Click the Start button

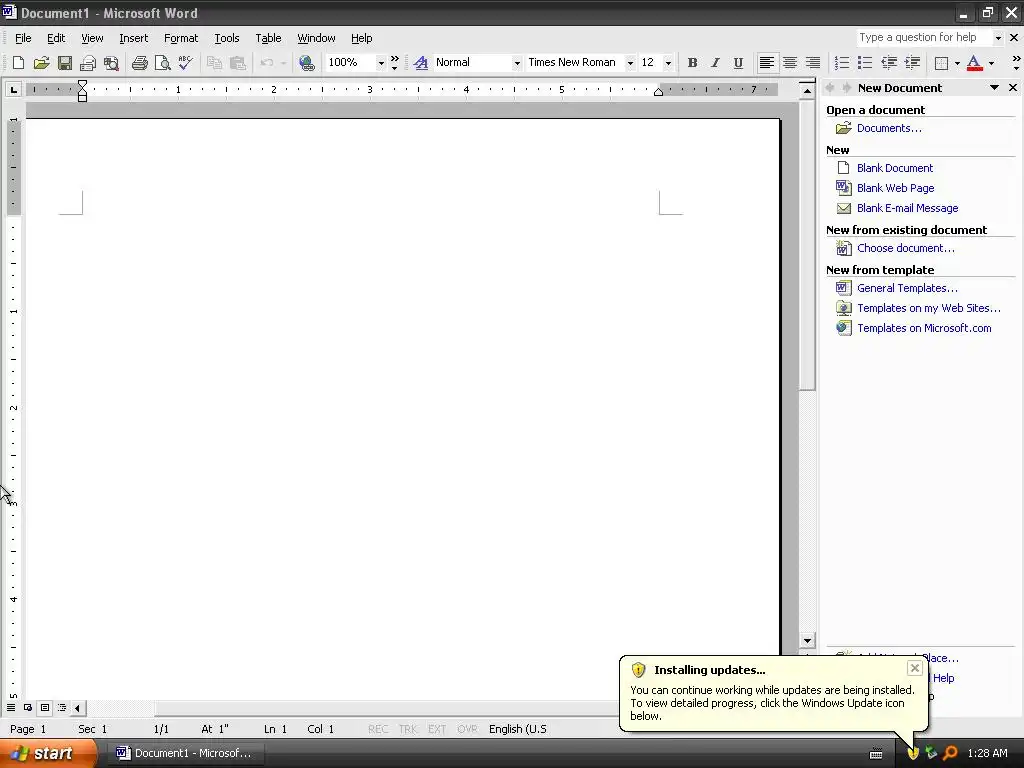47,753
